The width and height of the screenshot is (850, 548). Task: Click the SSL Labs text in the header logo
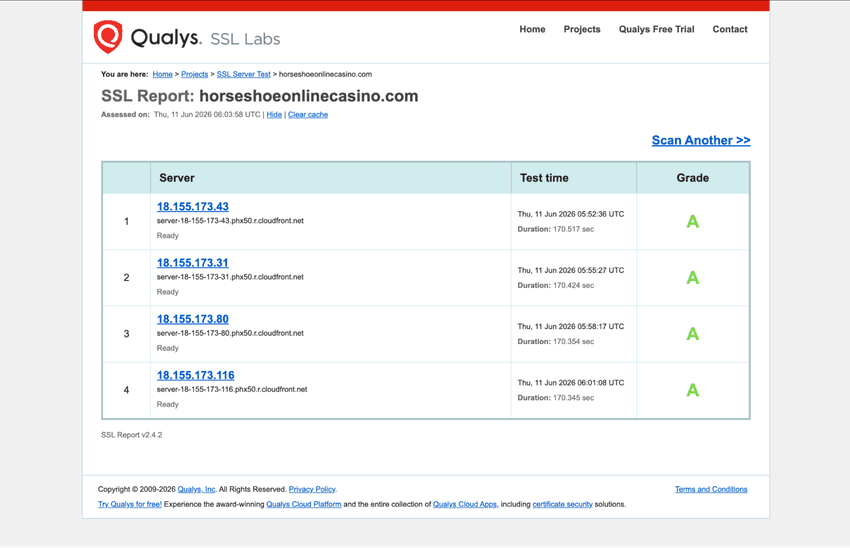tap(245, 39)
